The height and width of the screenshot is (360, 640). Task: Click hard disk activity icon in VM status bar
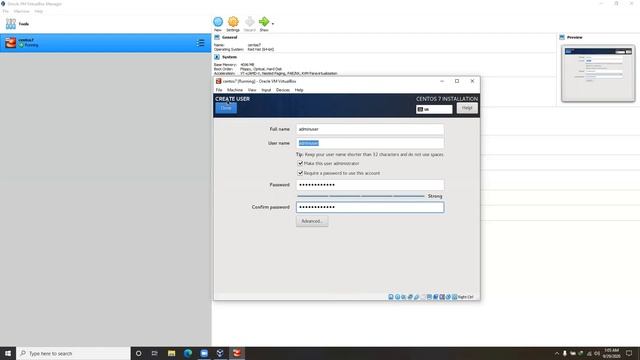(x=391, y=297)
